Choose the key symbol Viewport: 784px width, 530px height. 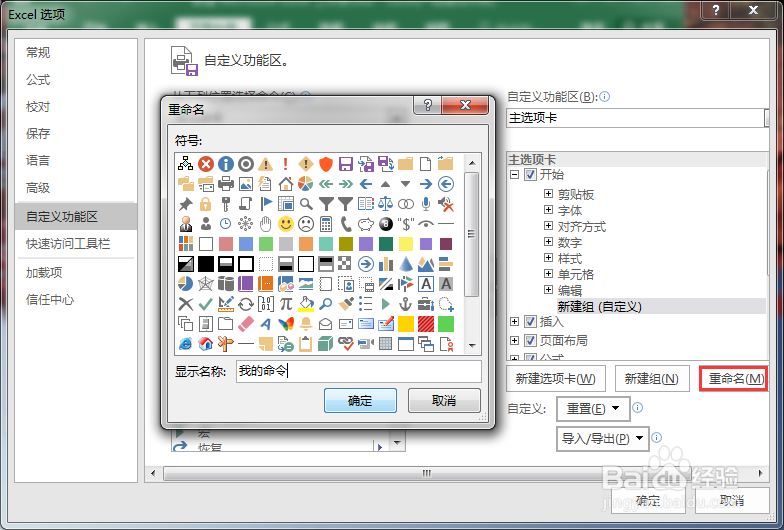(226, 204)
